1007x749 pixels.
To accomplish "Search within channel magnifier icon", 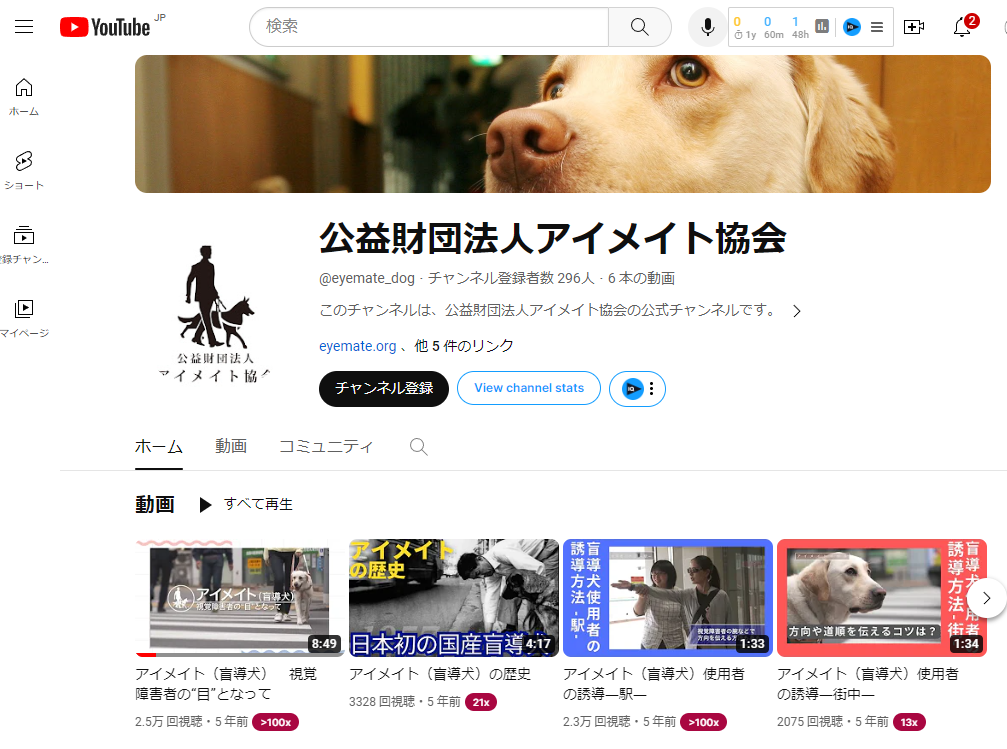I will tap(419, 447).
